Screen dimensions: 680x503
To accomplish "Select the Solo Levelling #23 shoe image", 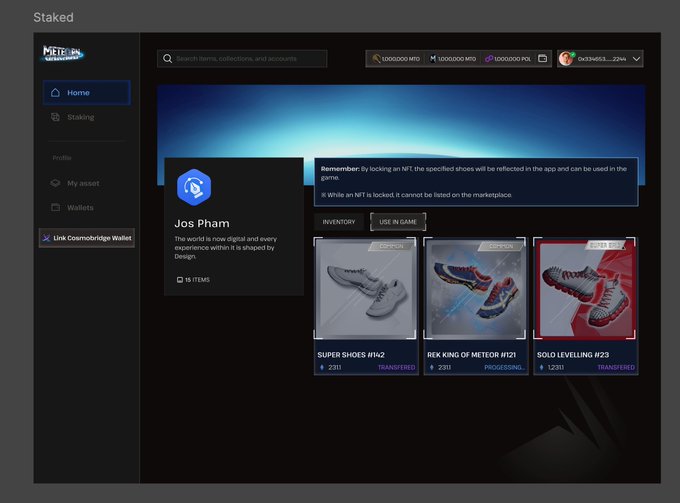I will [x=585, y=290].
